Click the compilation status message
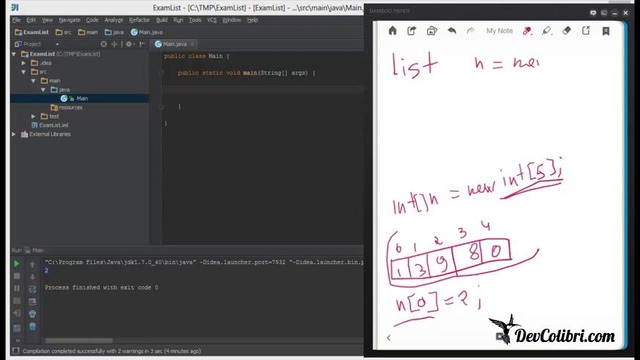This screenshot has height=360, width=640. tap(112, 351)
